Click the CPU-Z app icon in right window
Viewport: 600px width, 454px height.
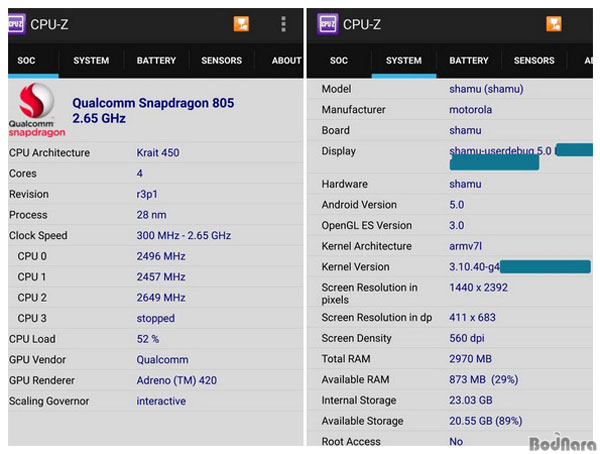tap(328, 23)
